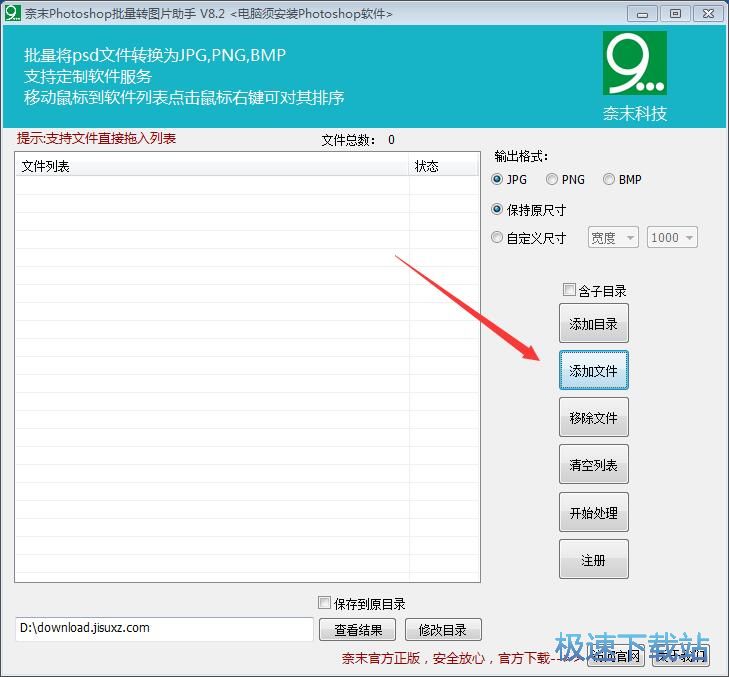The image size is (729, 677).
Task: Open the 宽度 dimension dropdown
Action: tap(613, 238)
